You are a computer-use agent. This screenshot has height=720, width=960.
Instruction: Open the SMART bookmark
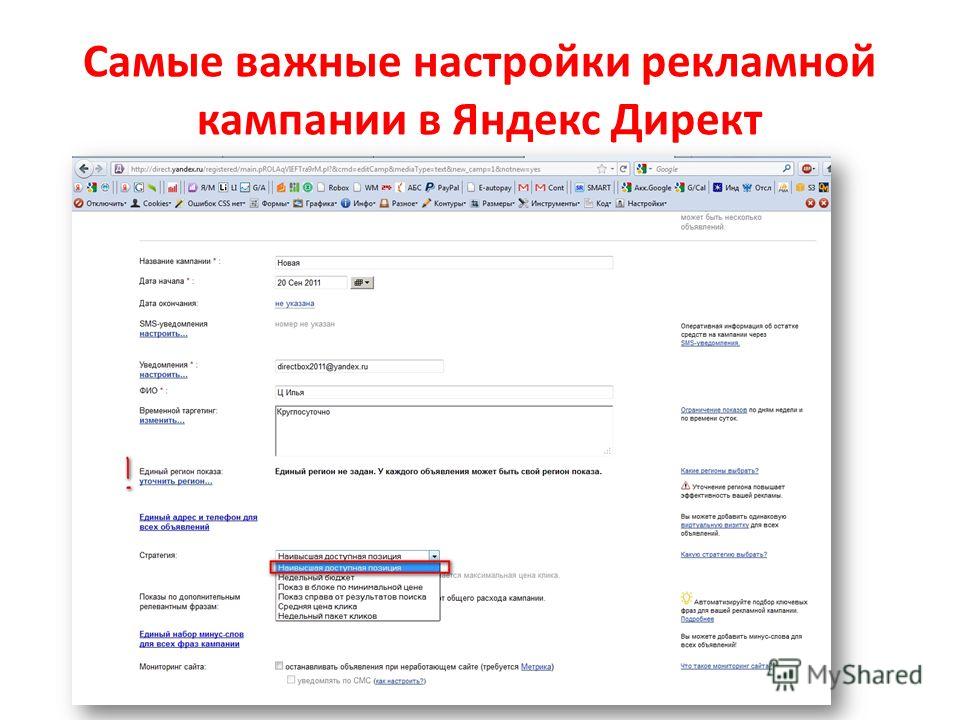click(593, 187)
